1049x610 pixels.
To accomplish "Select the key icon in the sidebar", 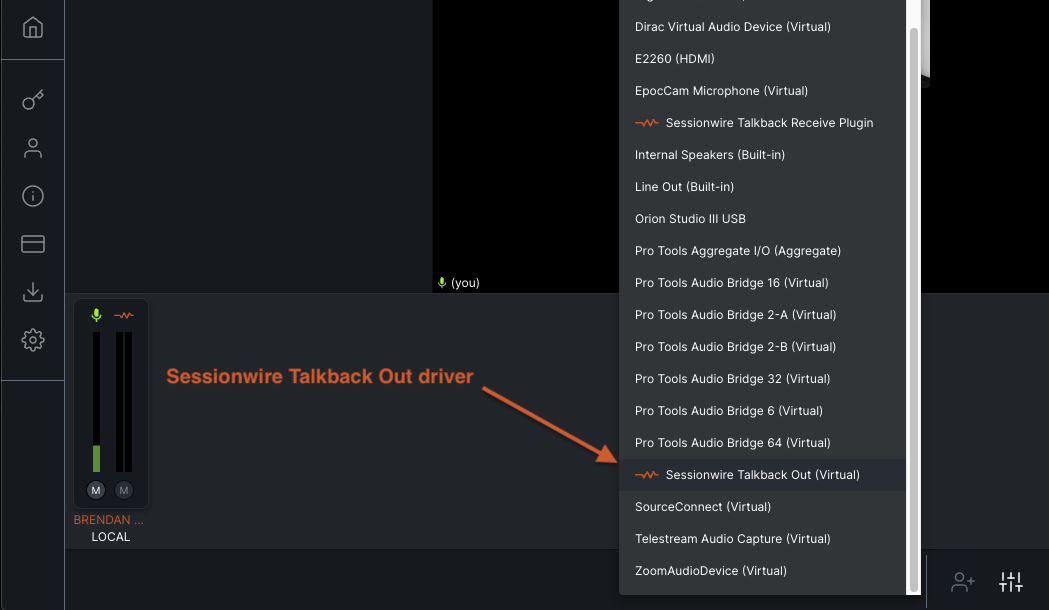I will [32, 100].
